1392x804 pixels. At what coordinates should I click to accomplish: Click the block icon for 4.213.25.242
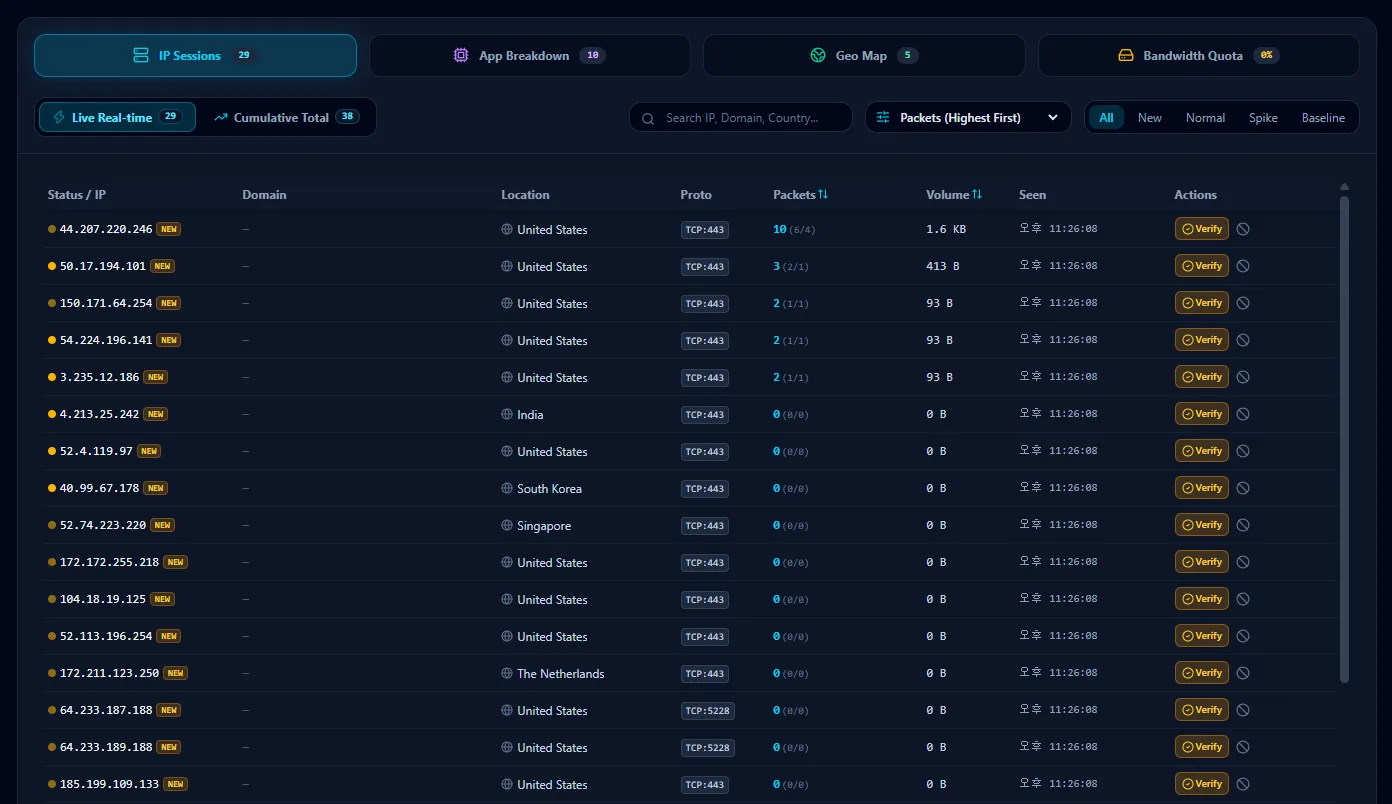pos(1243,414)
